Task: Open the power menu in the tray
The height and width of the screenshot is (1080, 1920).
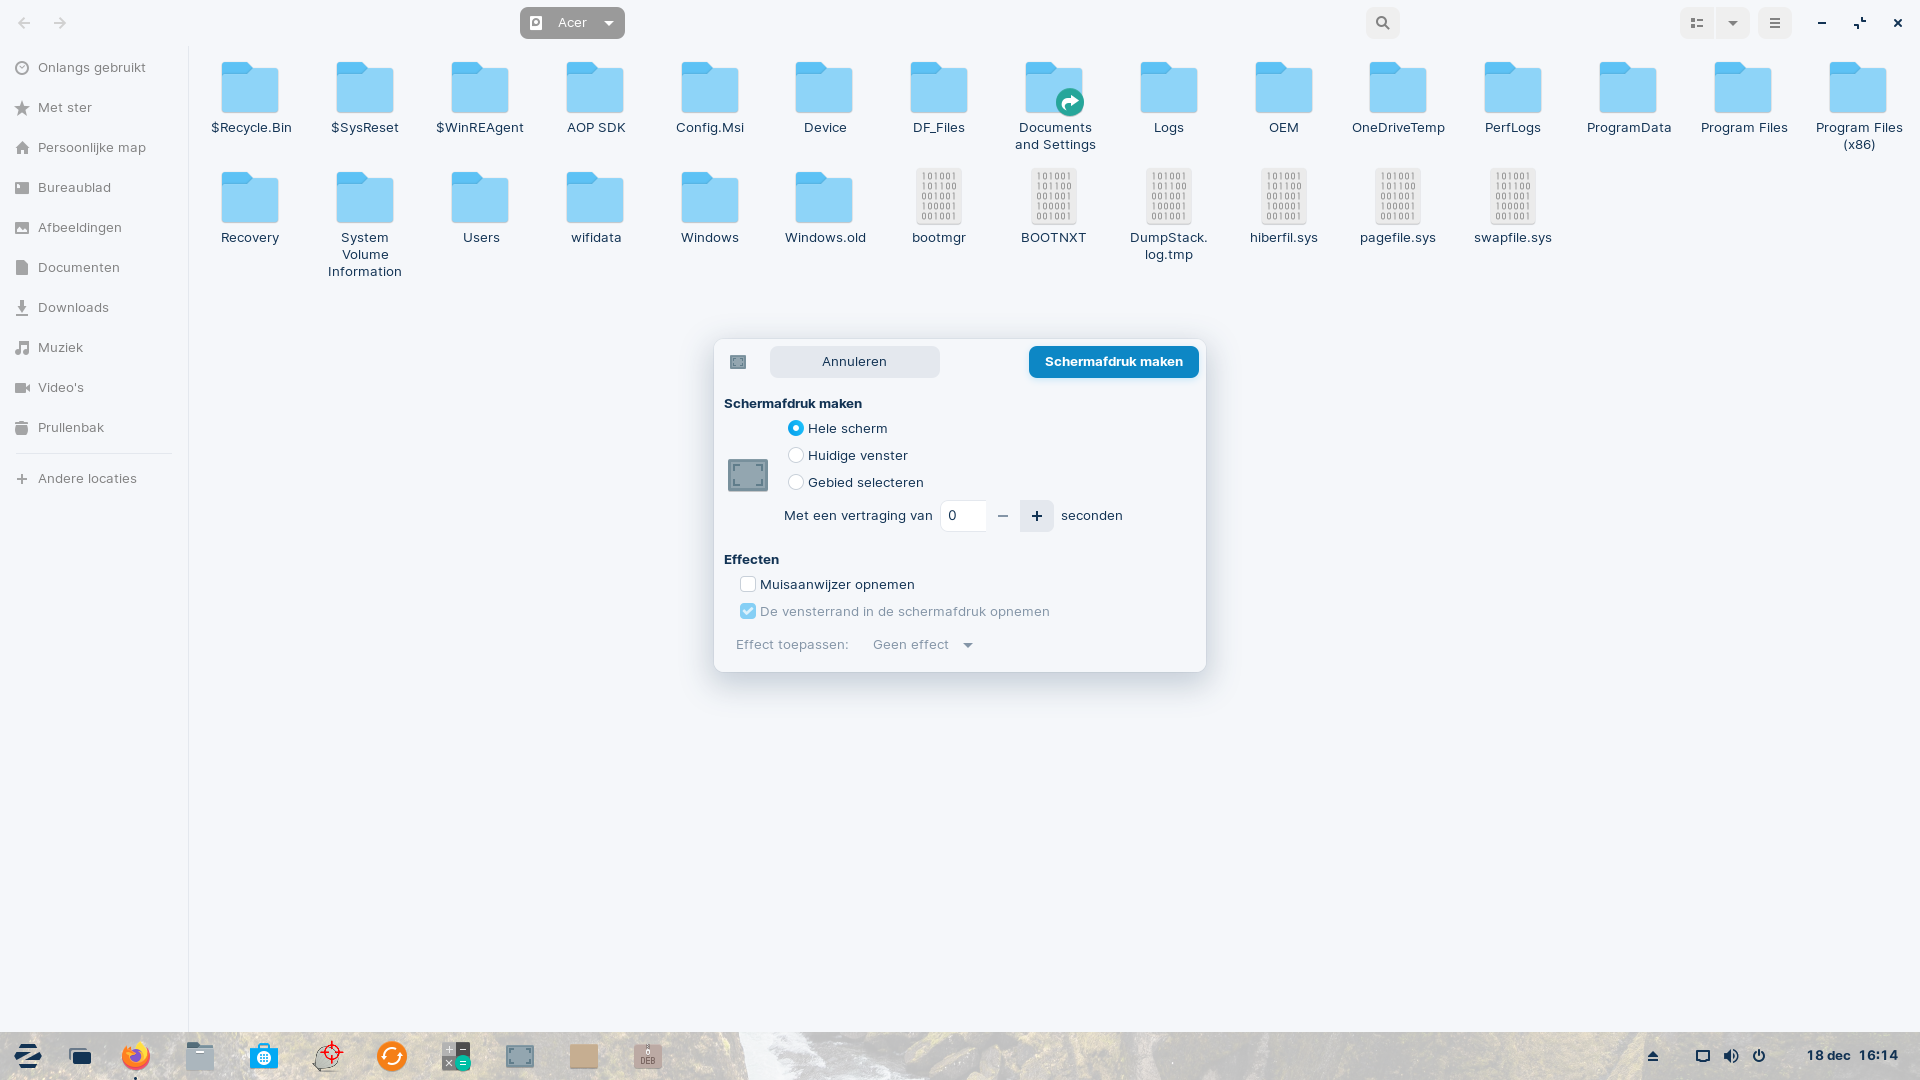Action: click(1759, 1056)
